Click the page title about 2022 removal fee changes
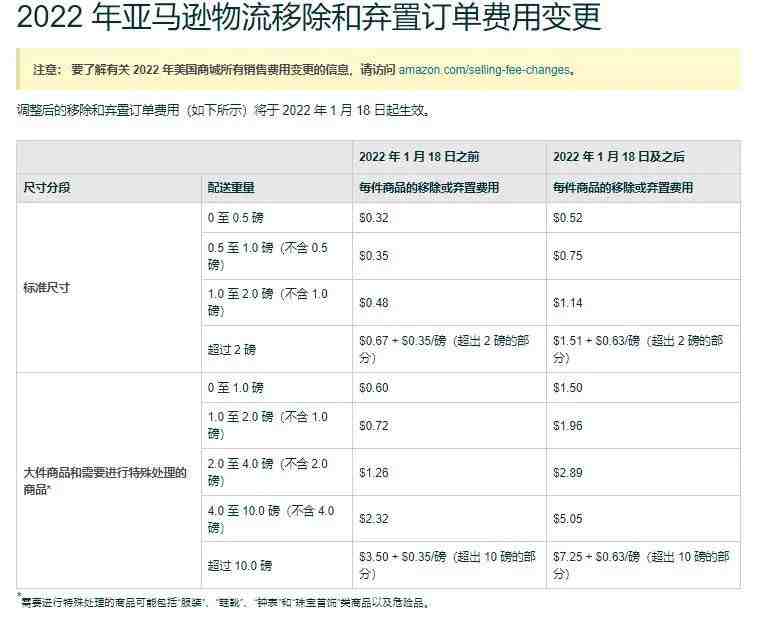 pos(309,17)
